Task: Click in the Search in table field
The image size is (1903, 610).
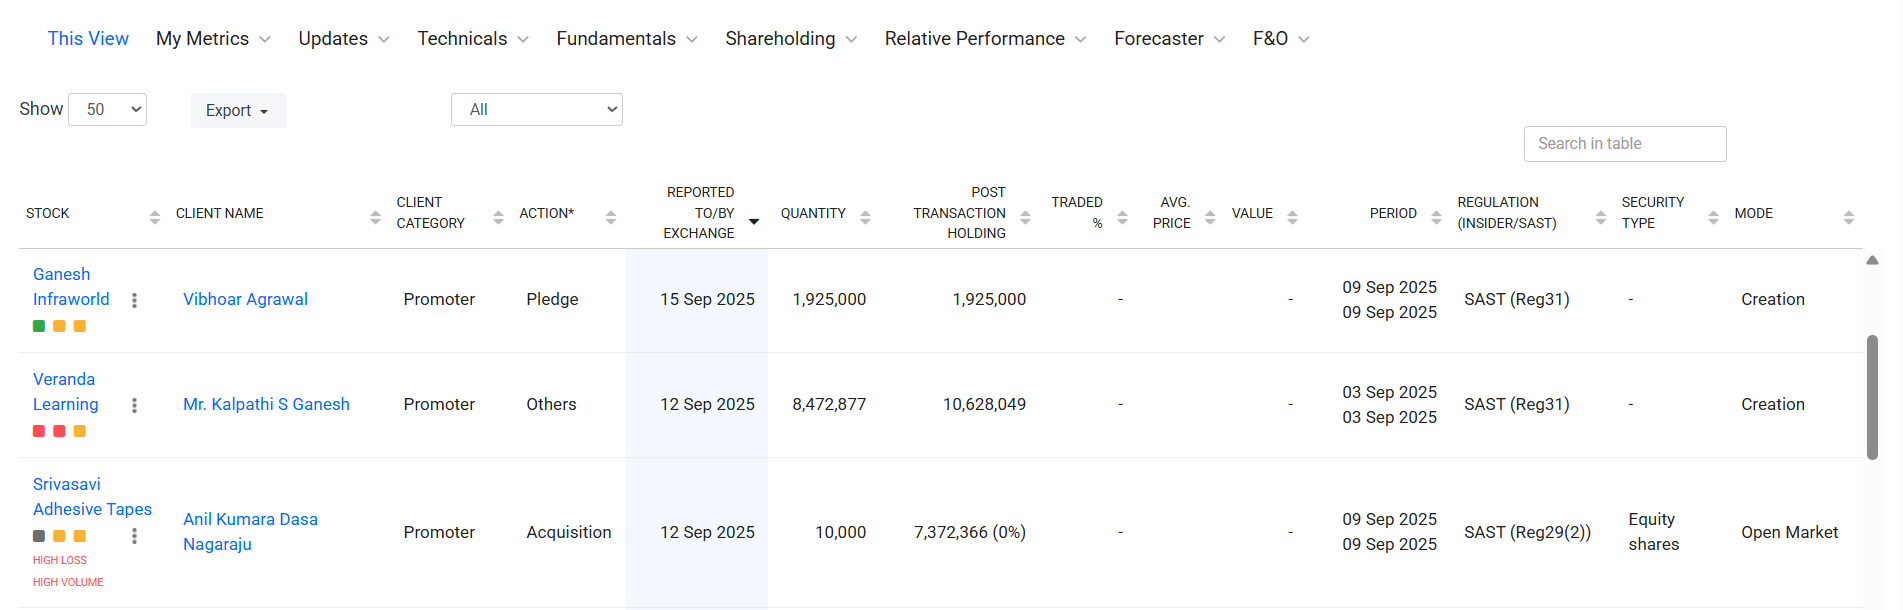Action: click(x=1624, y=144)
